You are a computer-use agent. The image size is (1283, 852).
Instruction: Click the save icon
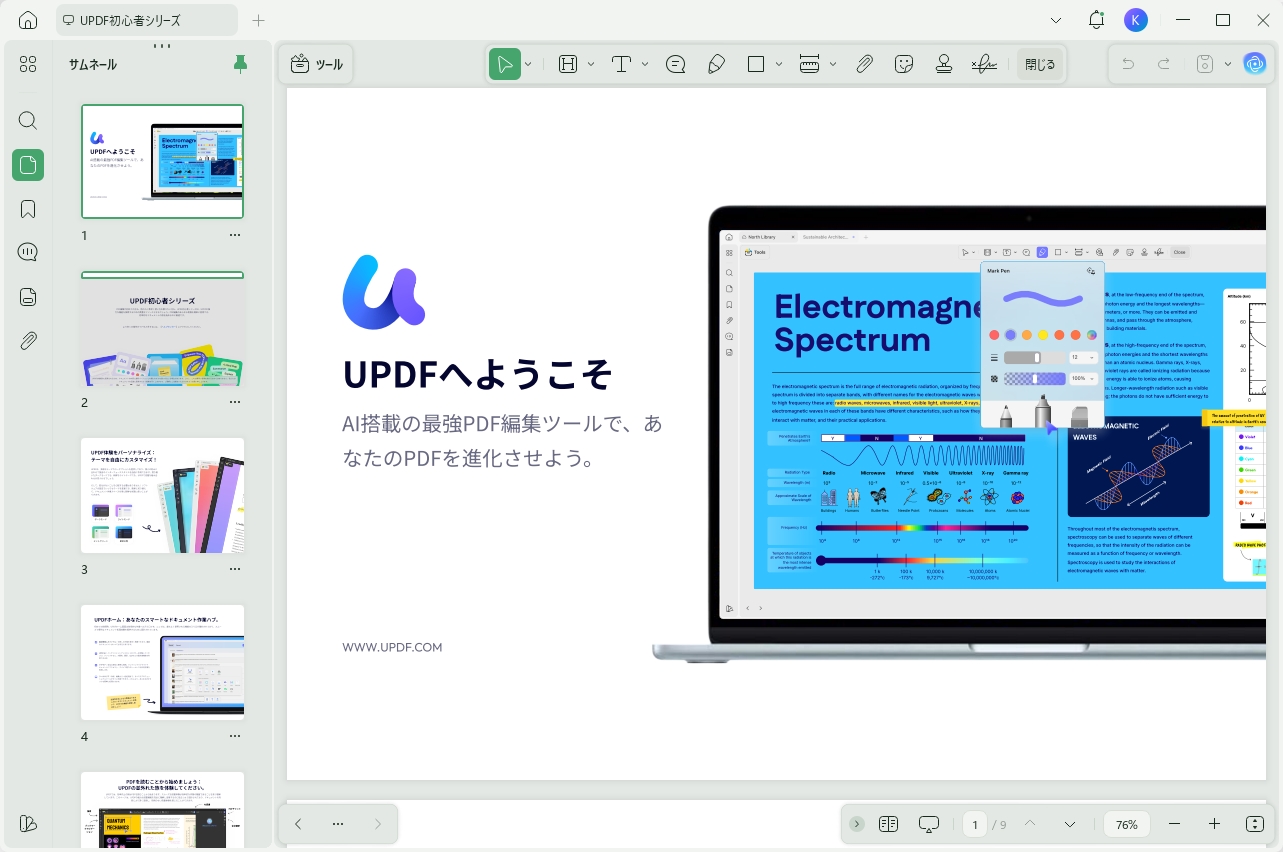1206,64
